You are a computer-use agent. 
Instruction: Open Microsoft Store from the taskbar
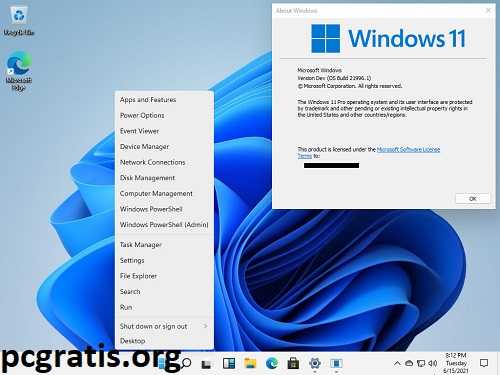point(293,363)
